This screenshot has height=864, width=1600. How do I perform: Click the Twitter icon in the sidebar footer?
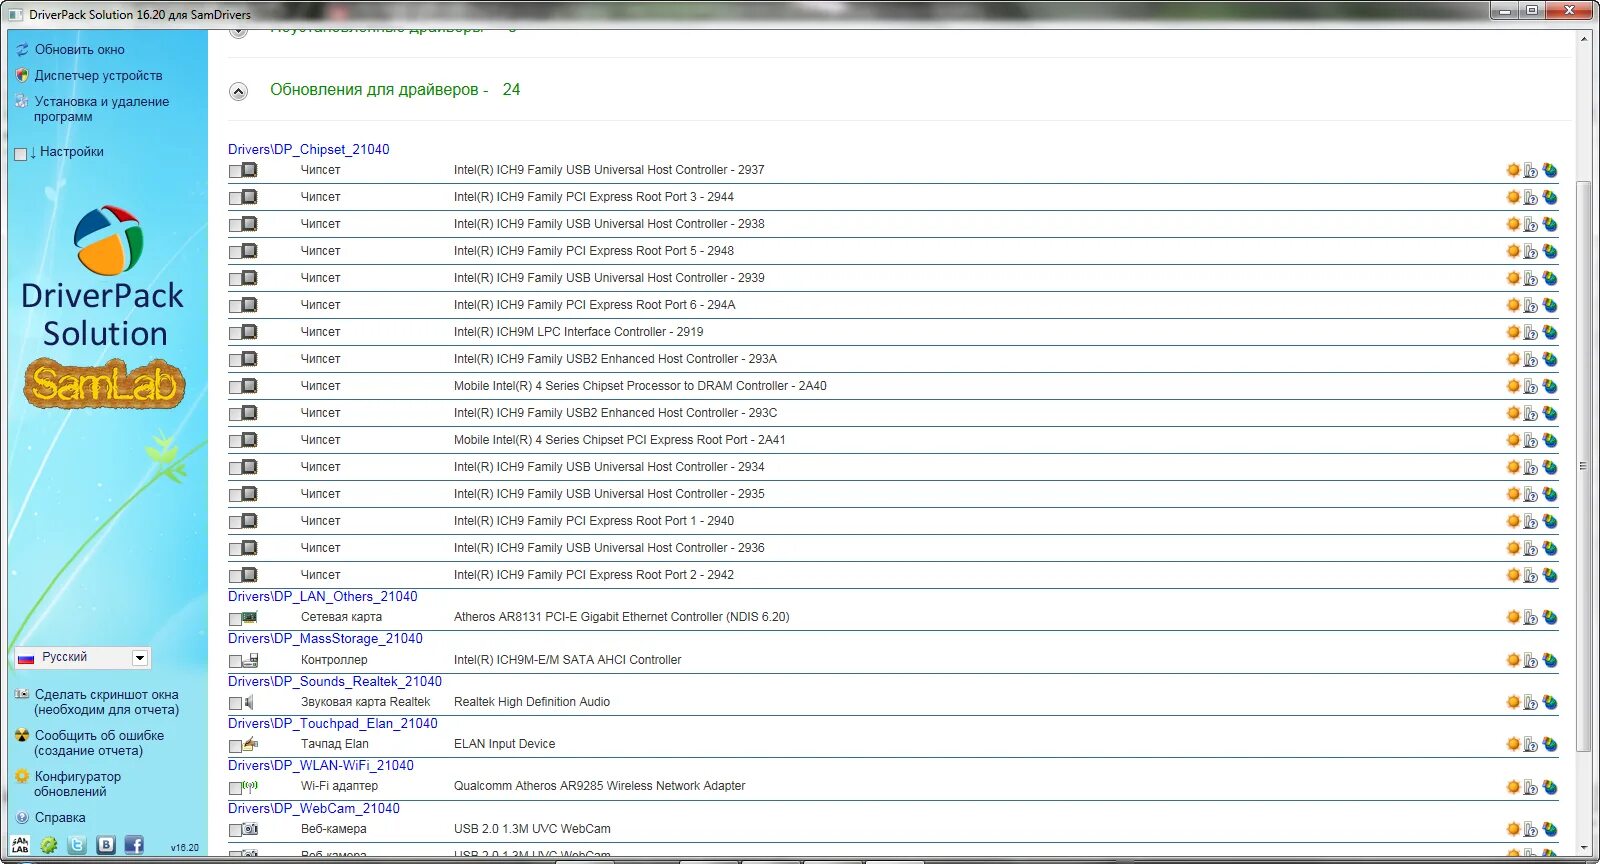tap(77, 845)
